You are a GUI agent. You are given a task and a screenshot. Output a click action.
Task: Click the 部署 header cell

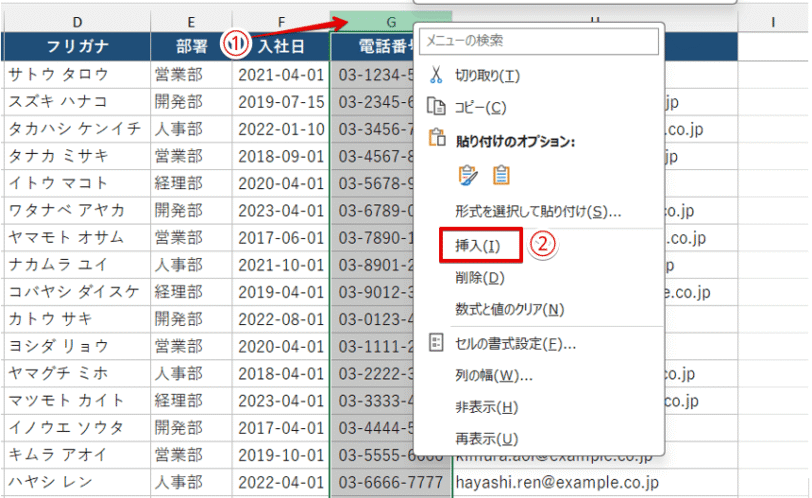[191, 47]
